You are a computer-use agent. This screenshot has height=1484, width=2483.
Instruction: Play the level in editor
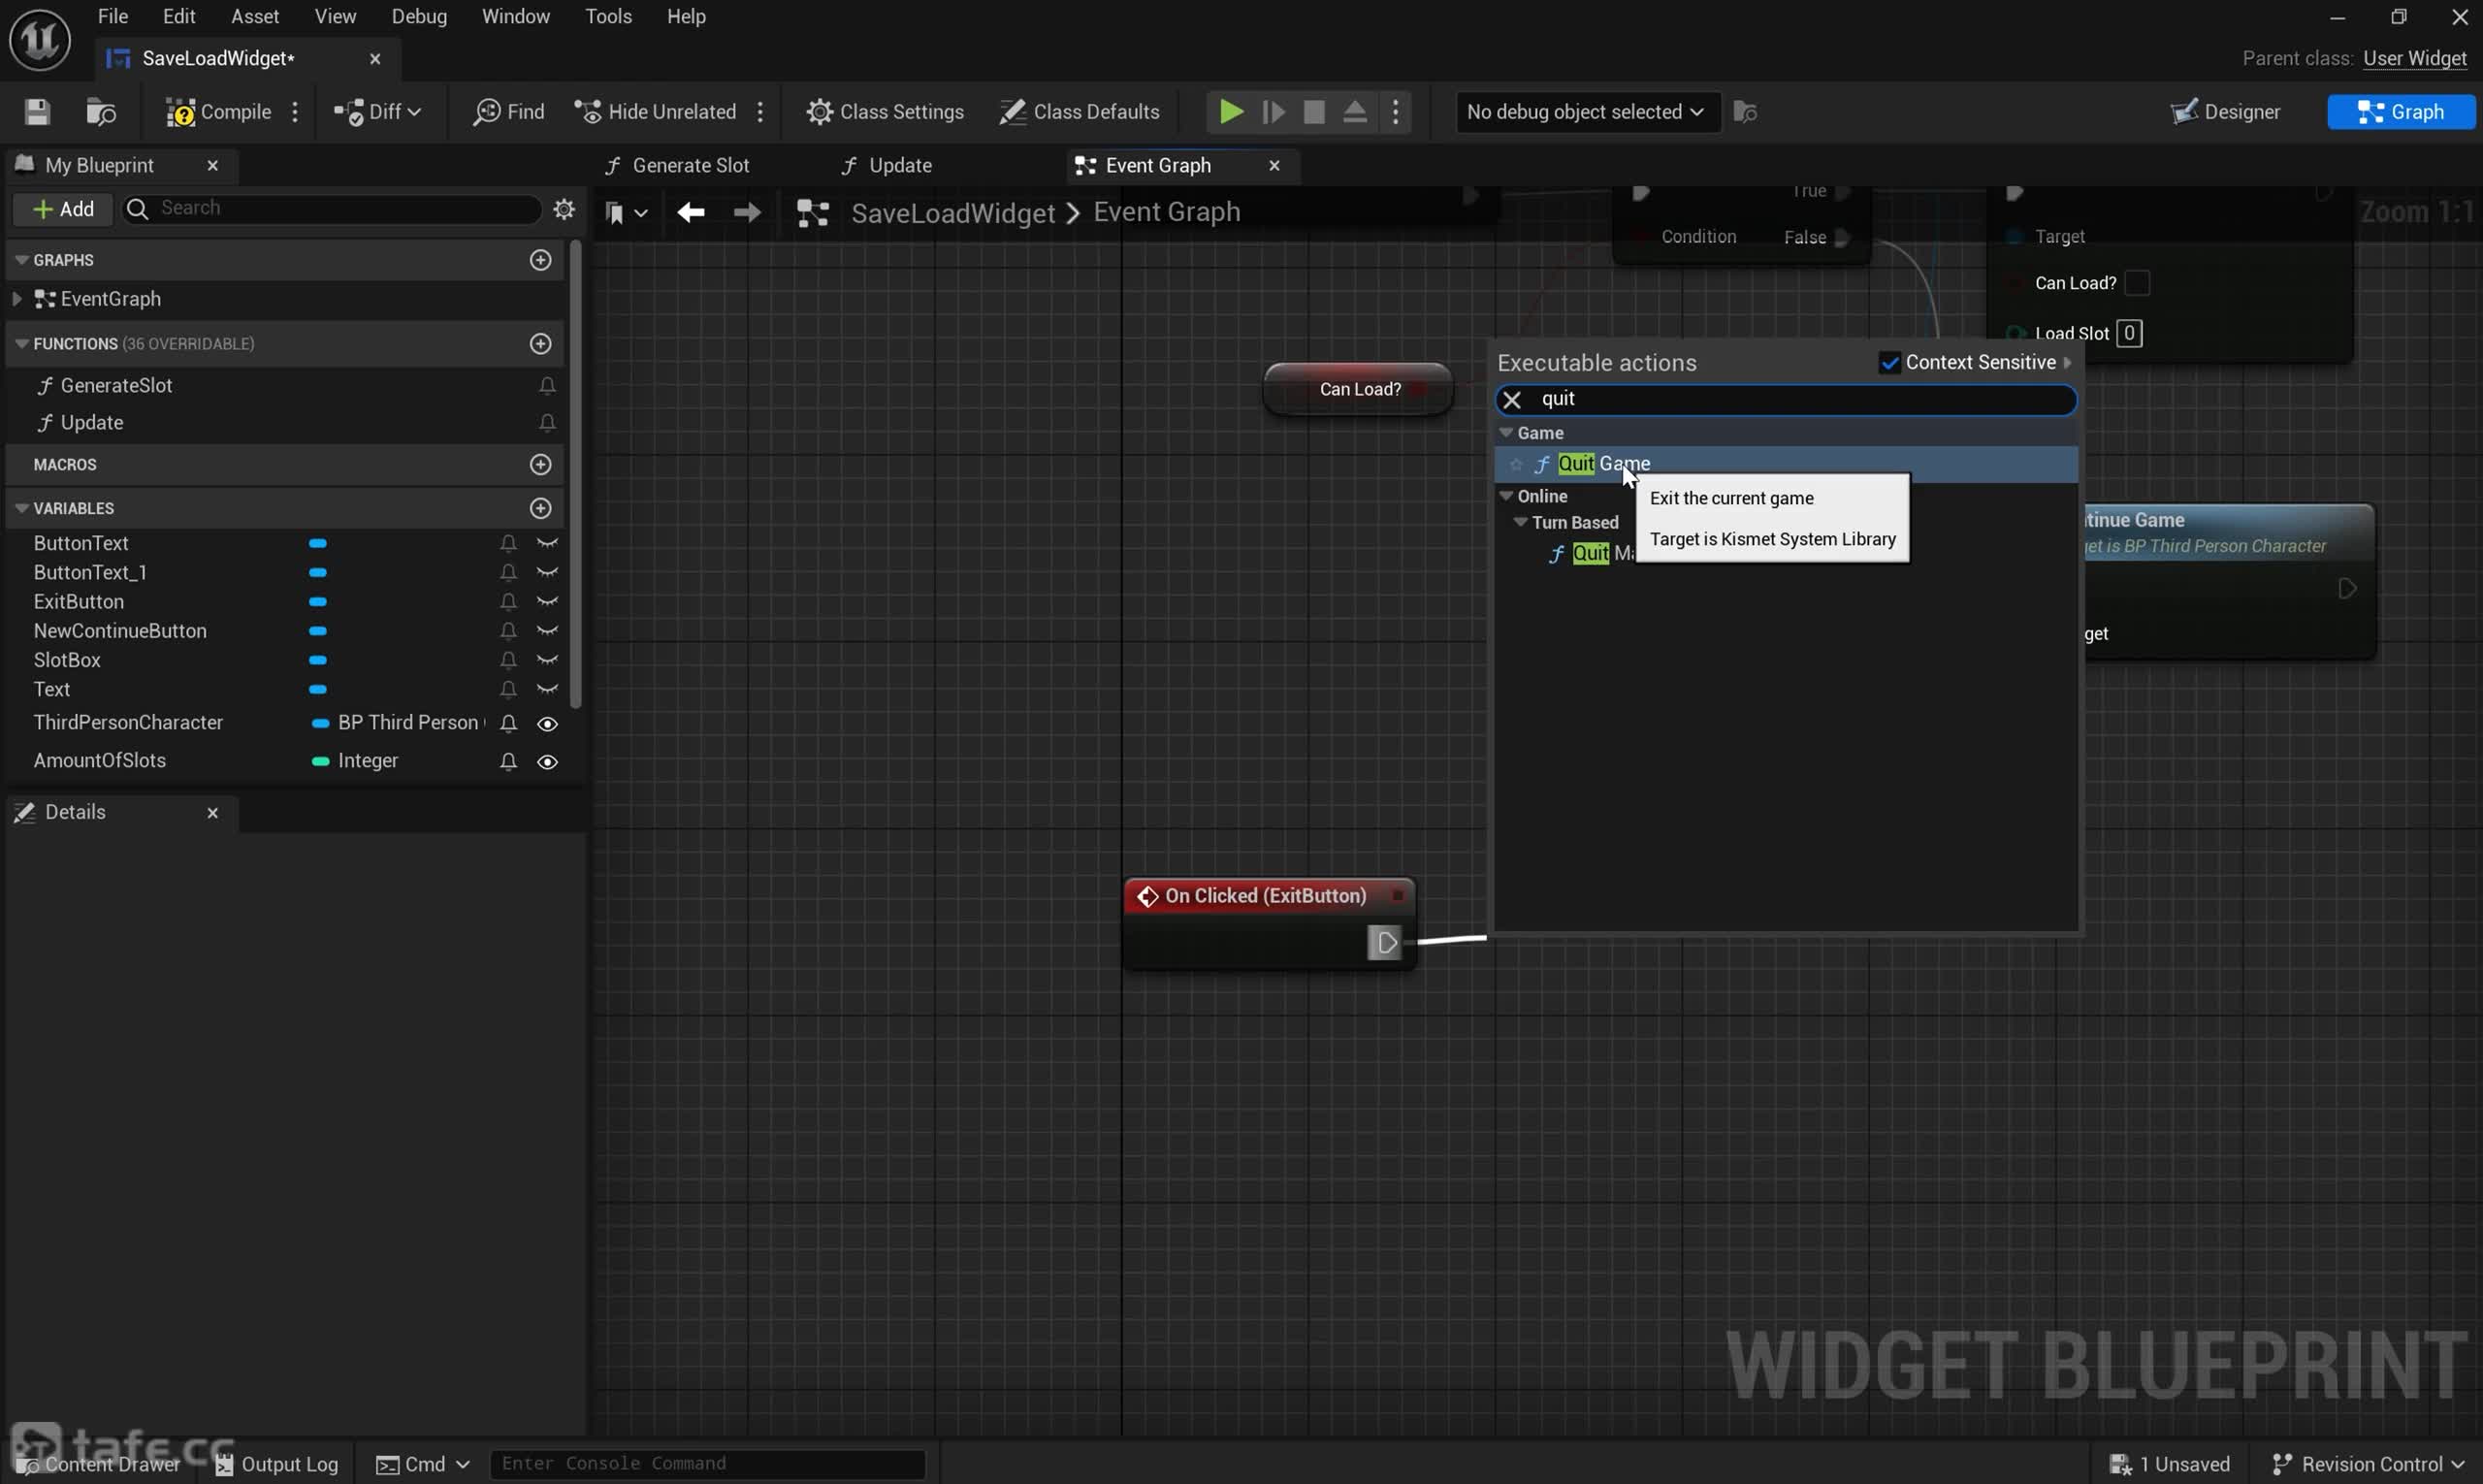[1231, 112]
